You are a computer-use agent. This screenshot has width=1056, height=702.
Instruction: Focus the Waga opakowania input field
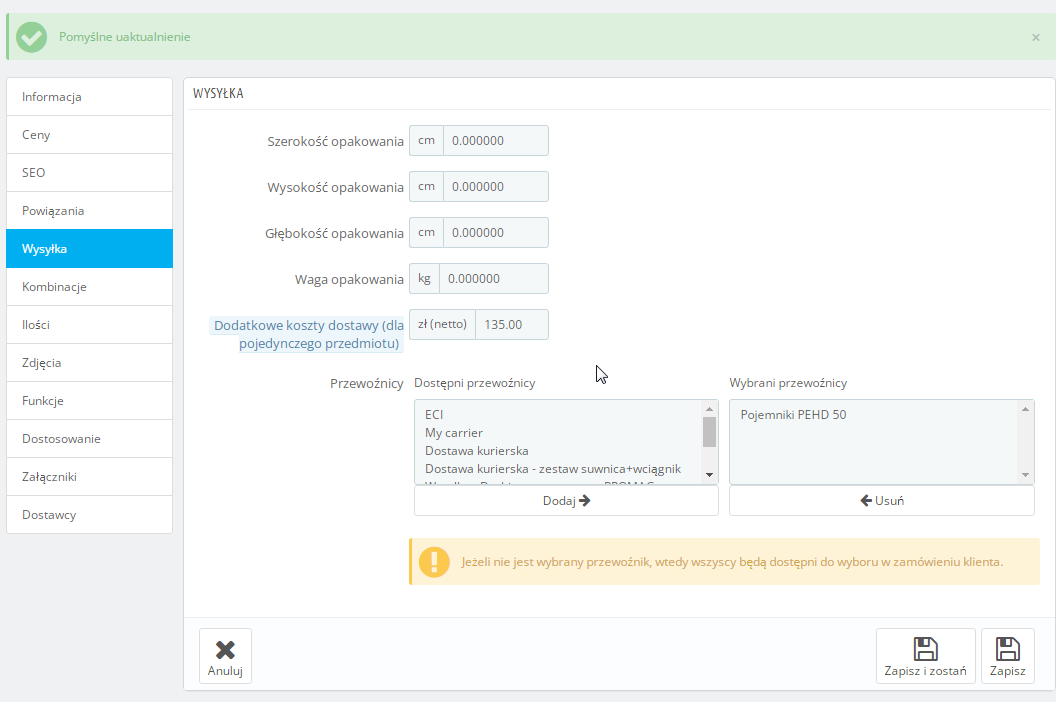coord(494,279)
